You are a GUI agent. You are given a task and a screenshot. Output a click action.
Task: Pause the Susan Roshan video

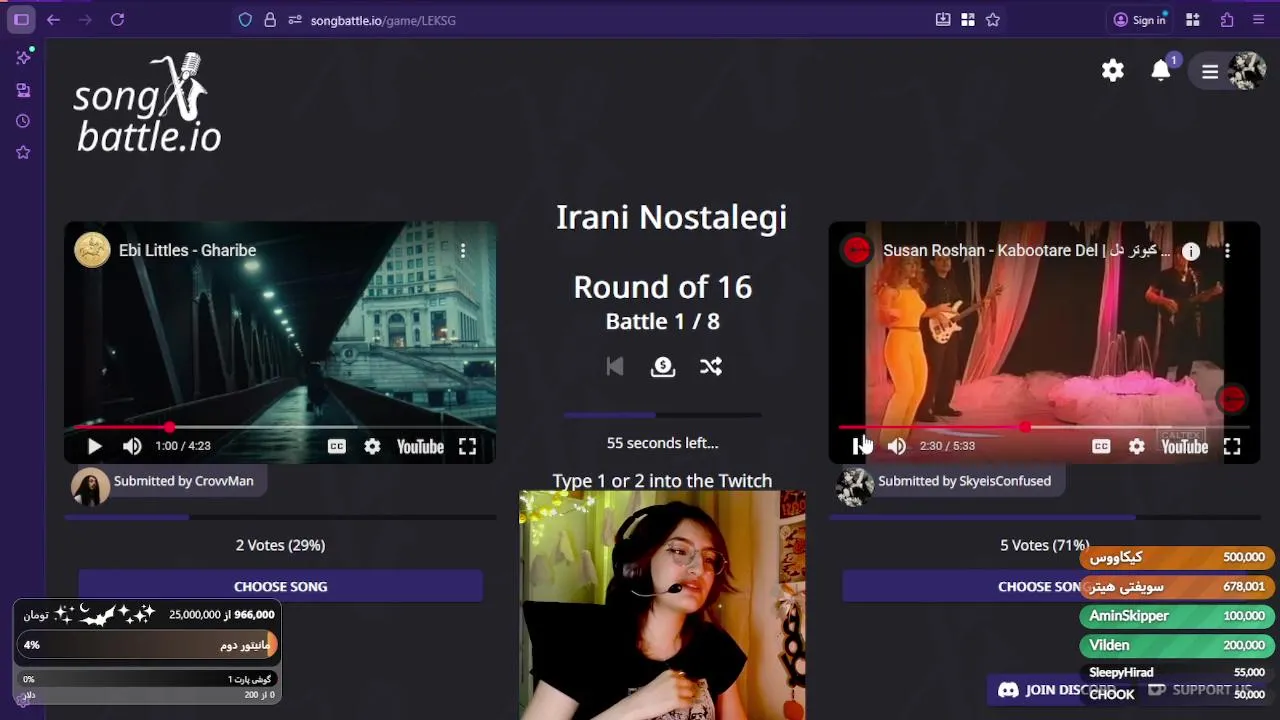[x=858, y=447]
